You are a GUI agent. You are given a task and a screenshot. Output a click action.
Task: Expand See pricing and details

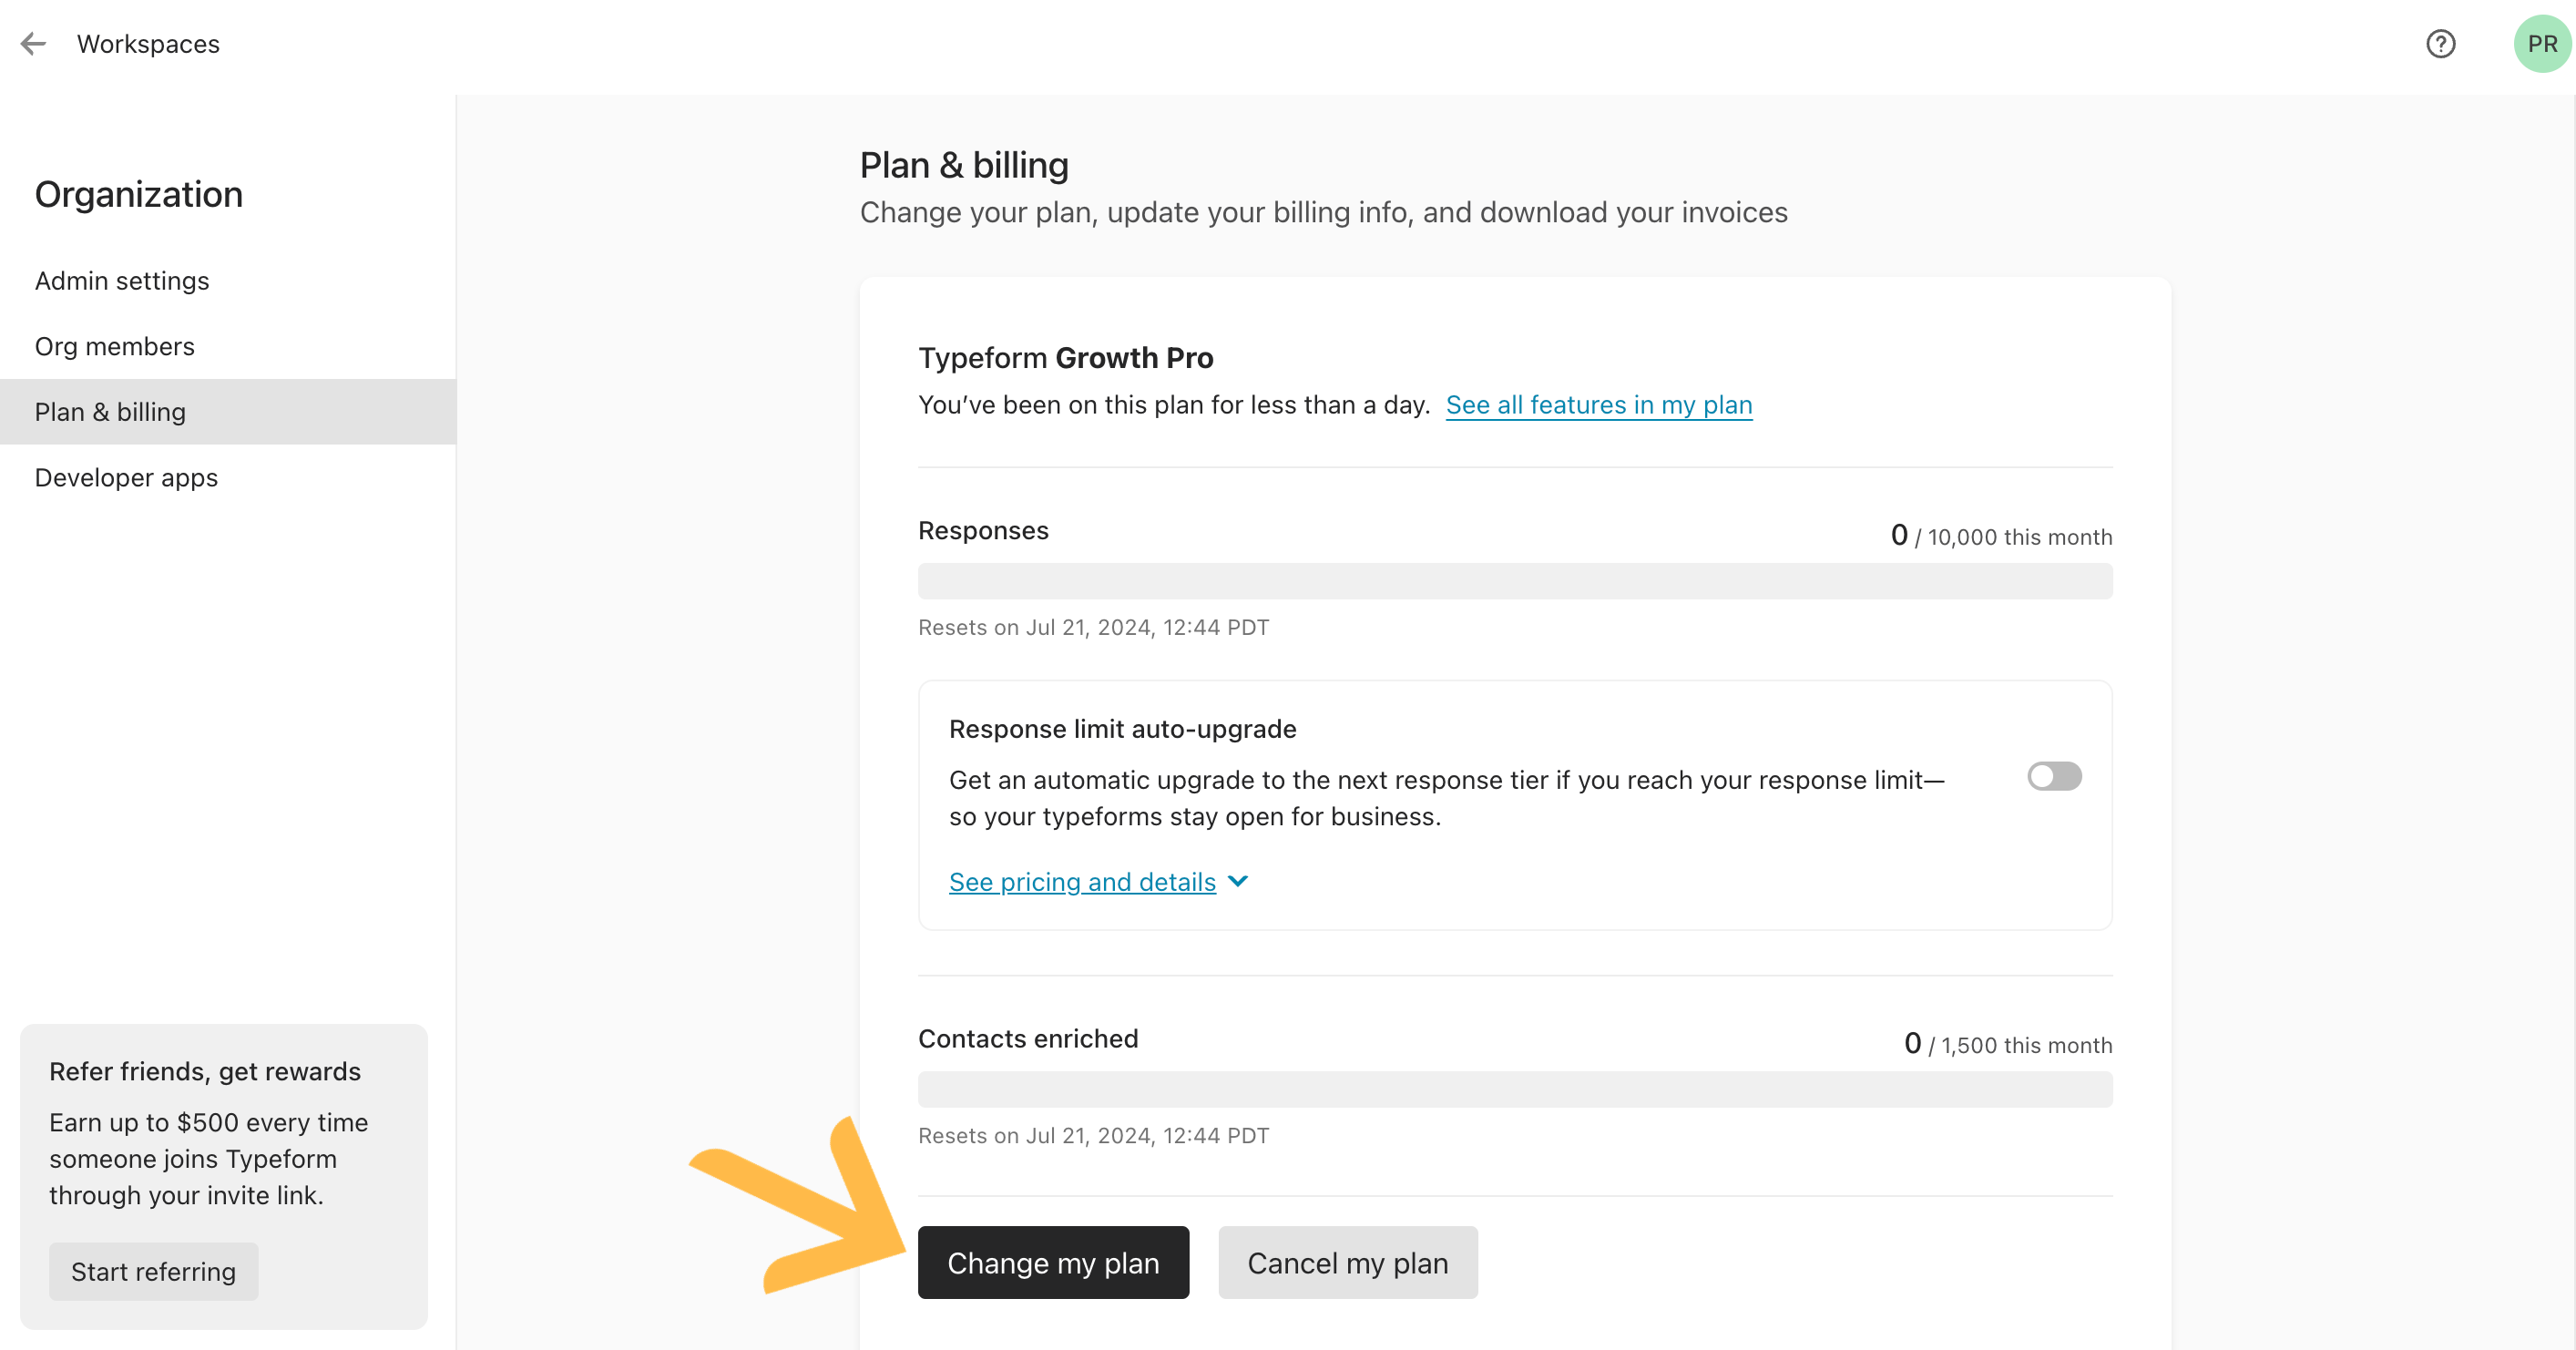coord(1082,881)
